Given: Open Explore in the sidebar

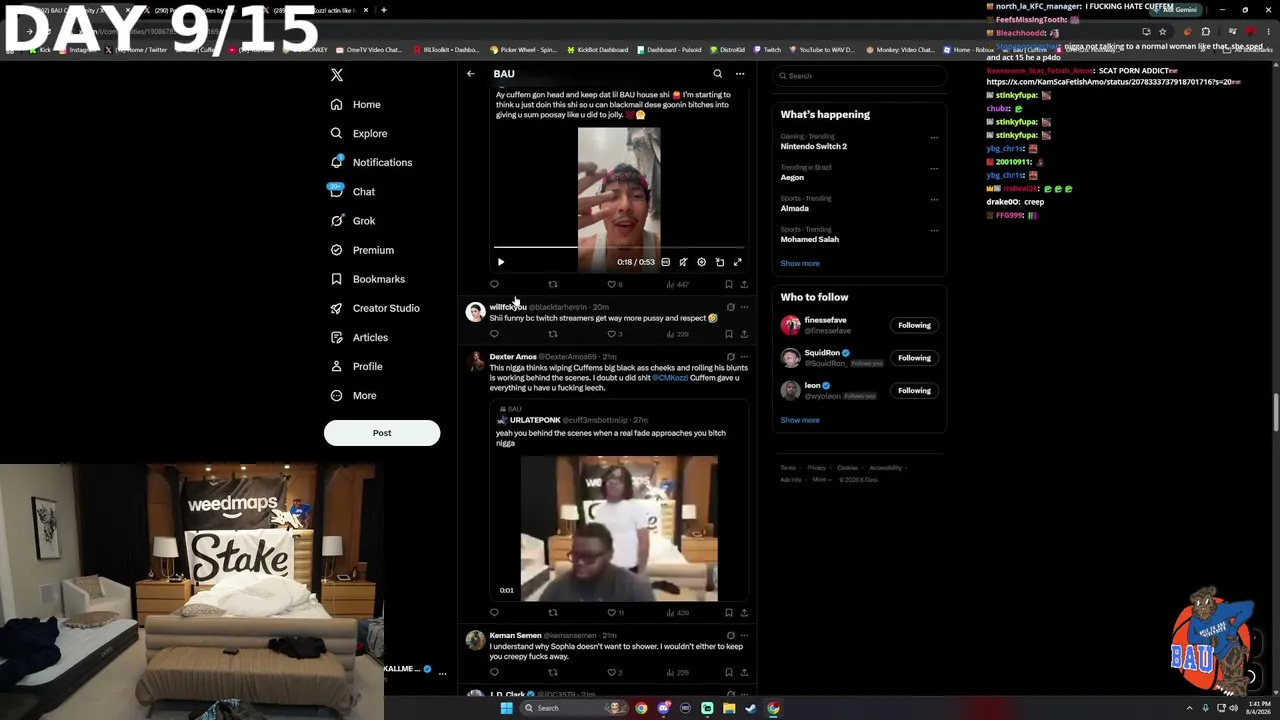Looking at the screenshot, I should 358,133.
